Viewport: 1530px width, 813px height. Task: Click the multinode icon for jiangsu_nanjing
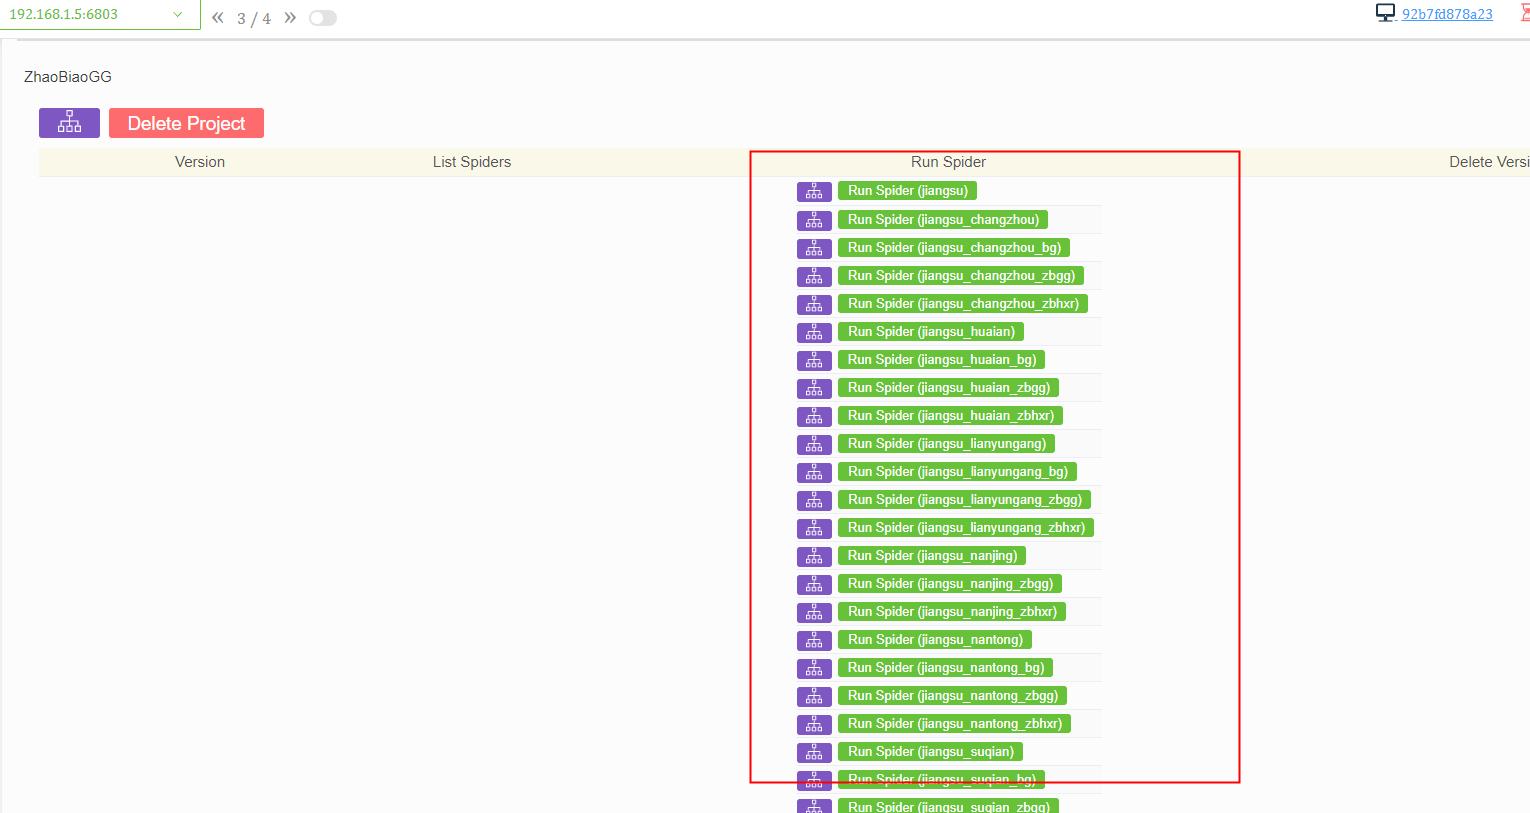coord(814,556)
